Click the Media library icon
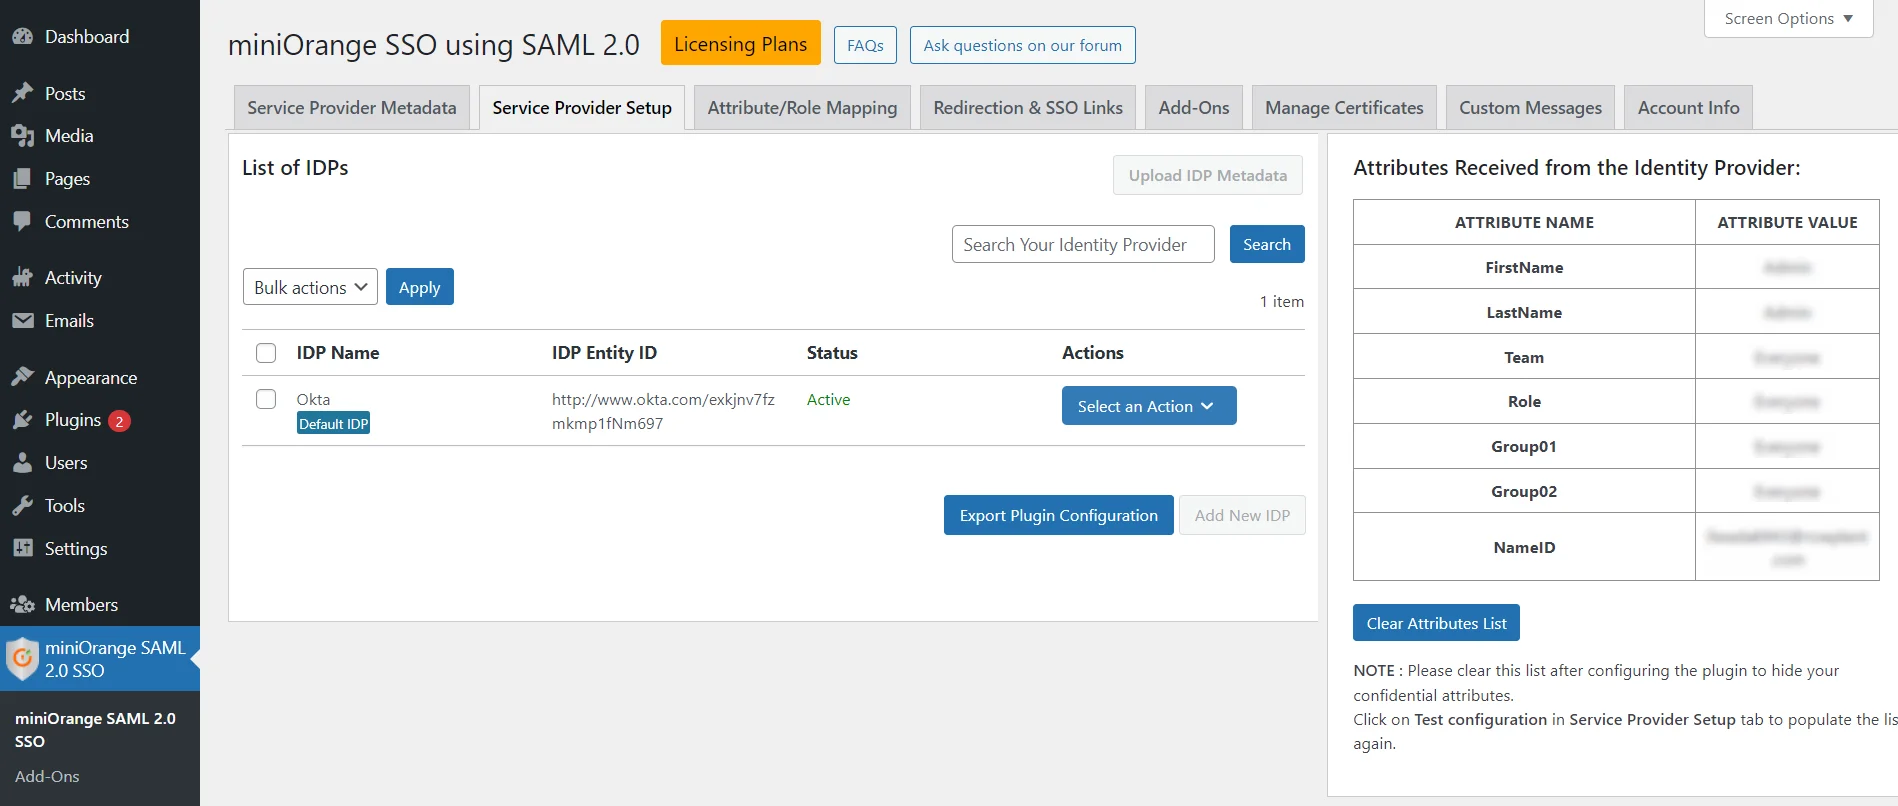The height and width of the screenshot is (806, 1898). [x=23, y=136]
